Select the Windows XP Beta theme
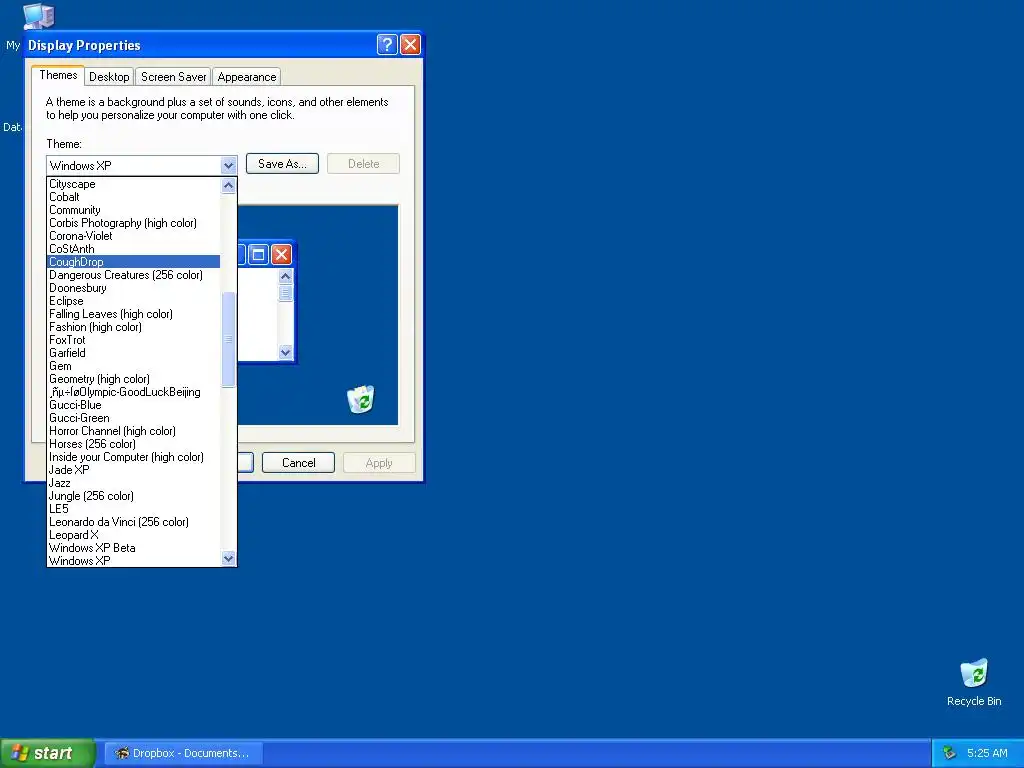The image size is (1024, 768). [x=134, y=548]
